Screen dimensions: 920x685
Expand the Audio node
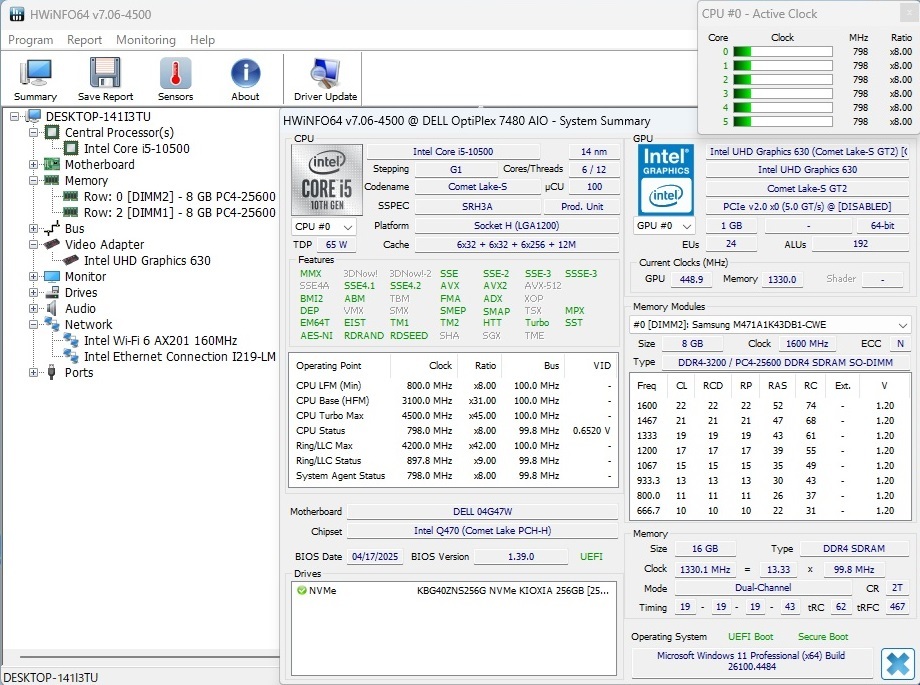point(33,308)
